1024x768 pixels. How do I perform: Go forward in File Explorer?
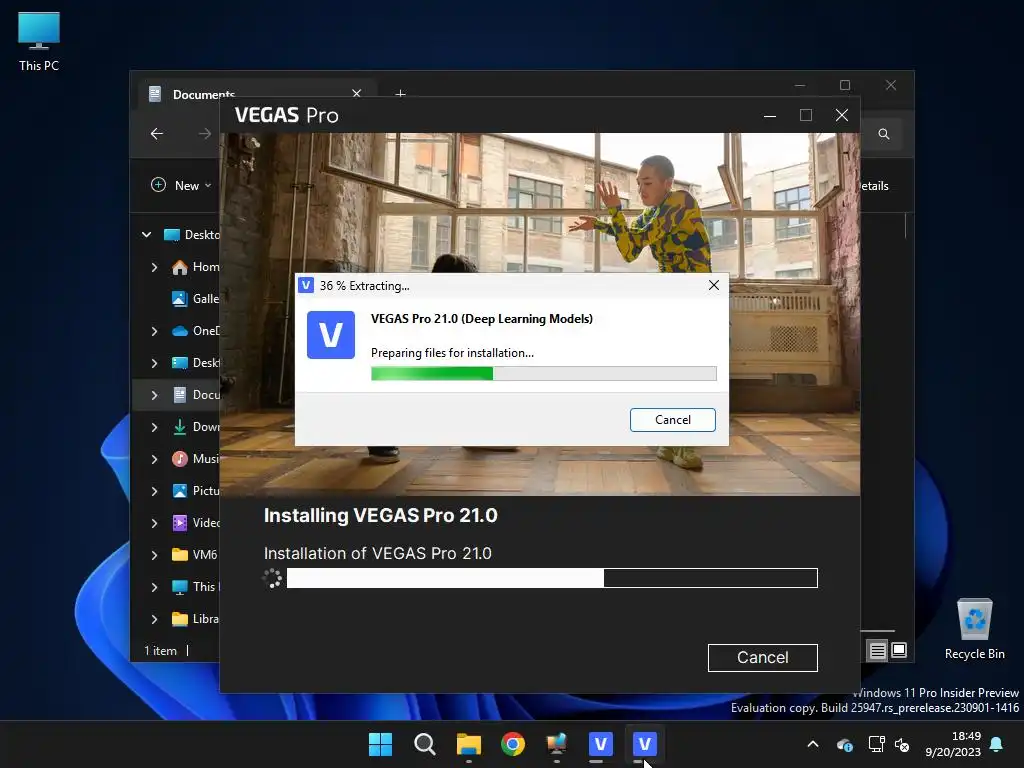click(205, 134)
